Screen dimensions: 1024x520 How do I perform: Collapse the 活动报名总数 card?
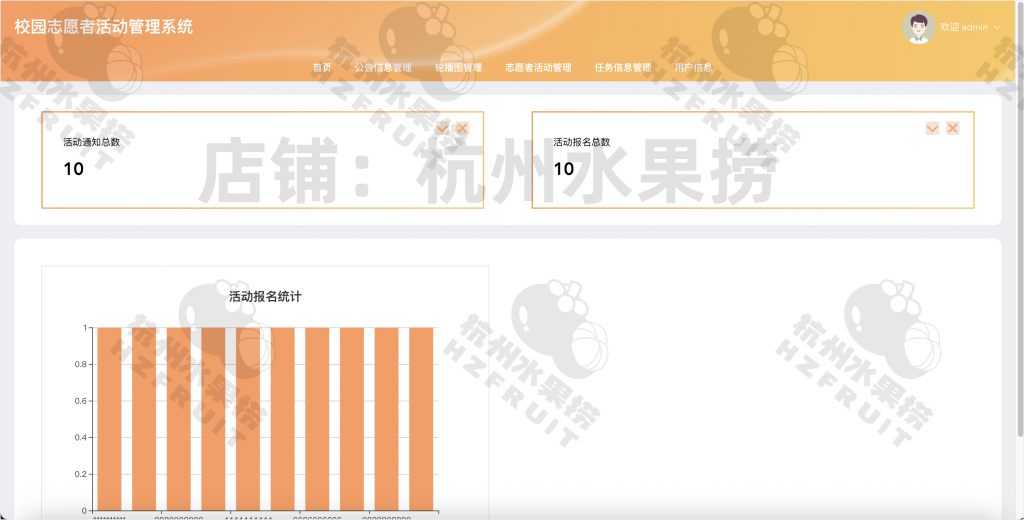[x=933, y=128]
